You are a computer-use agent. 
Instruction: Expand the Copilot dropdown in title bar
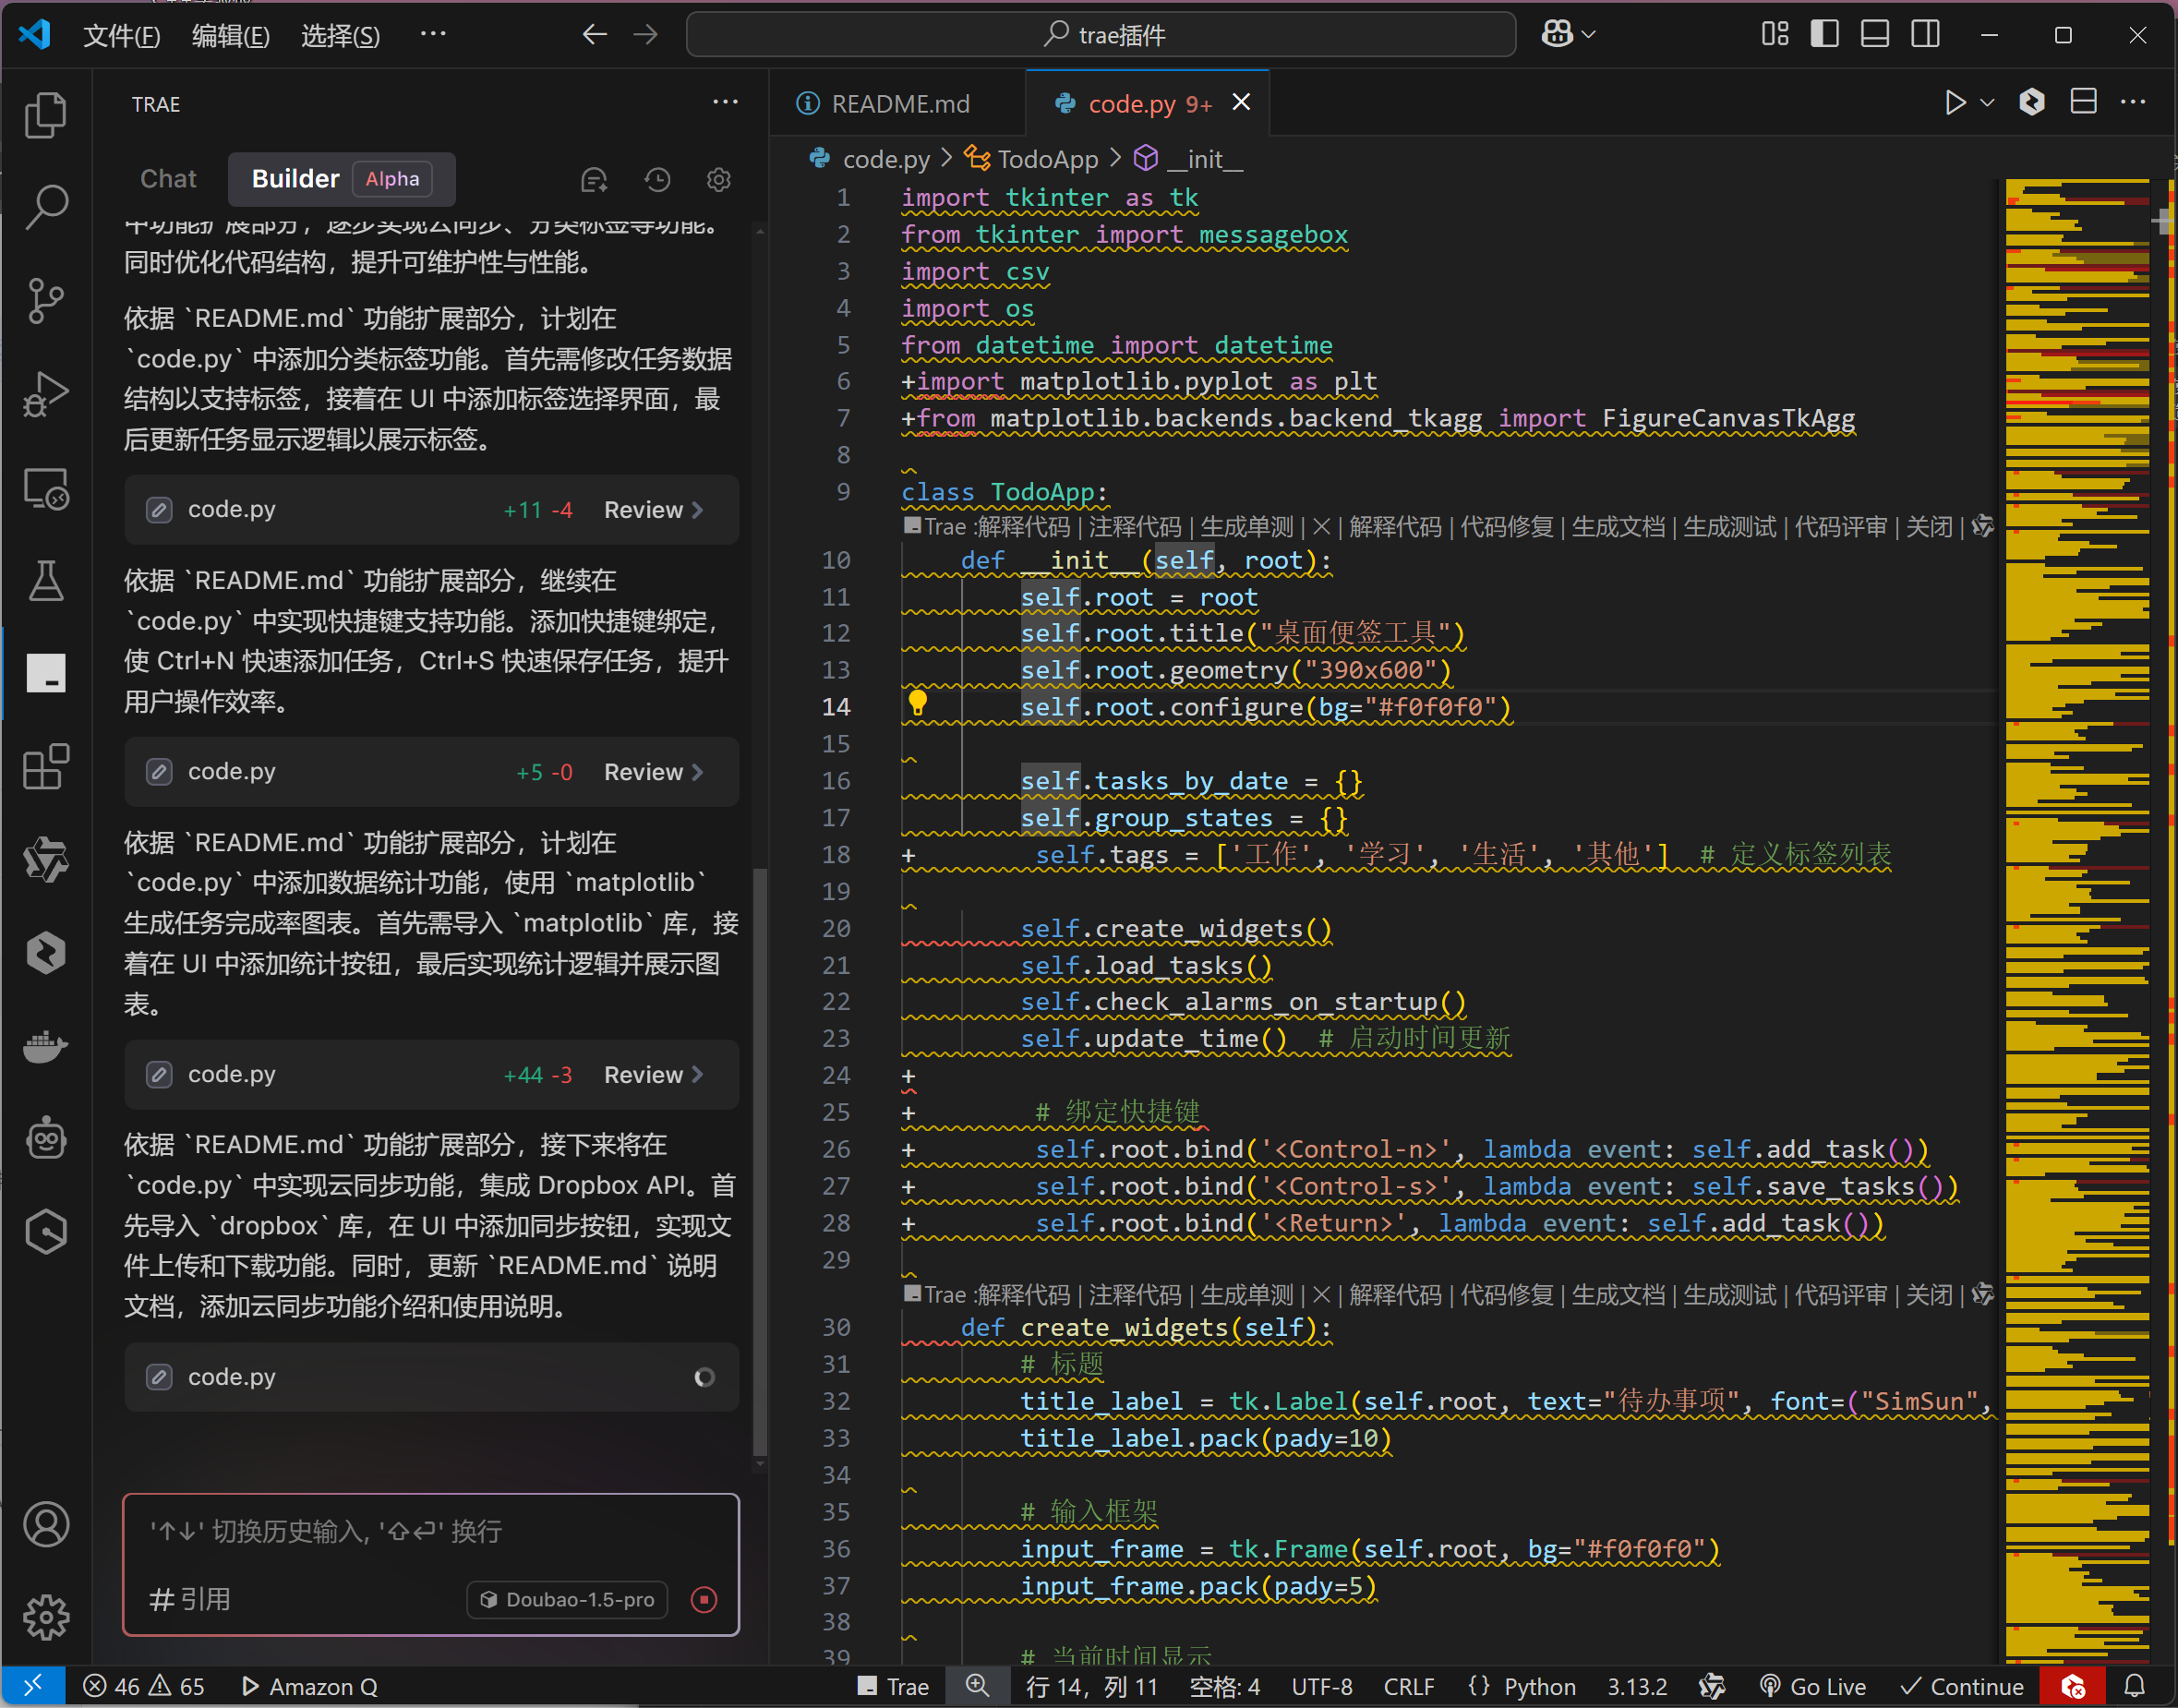[1588, 34]
